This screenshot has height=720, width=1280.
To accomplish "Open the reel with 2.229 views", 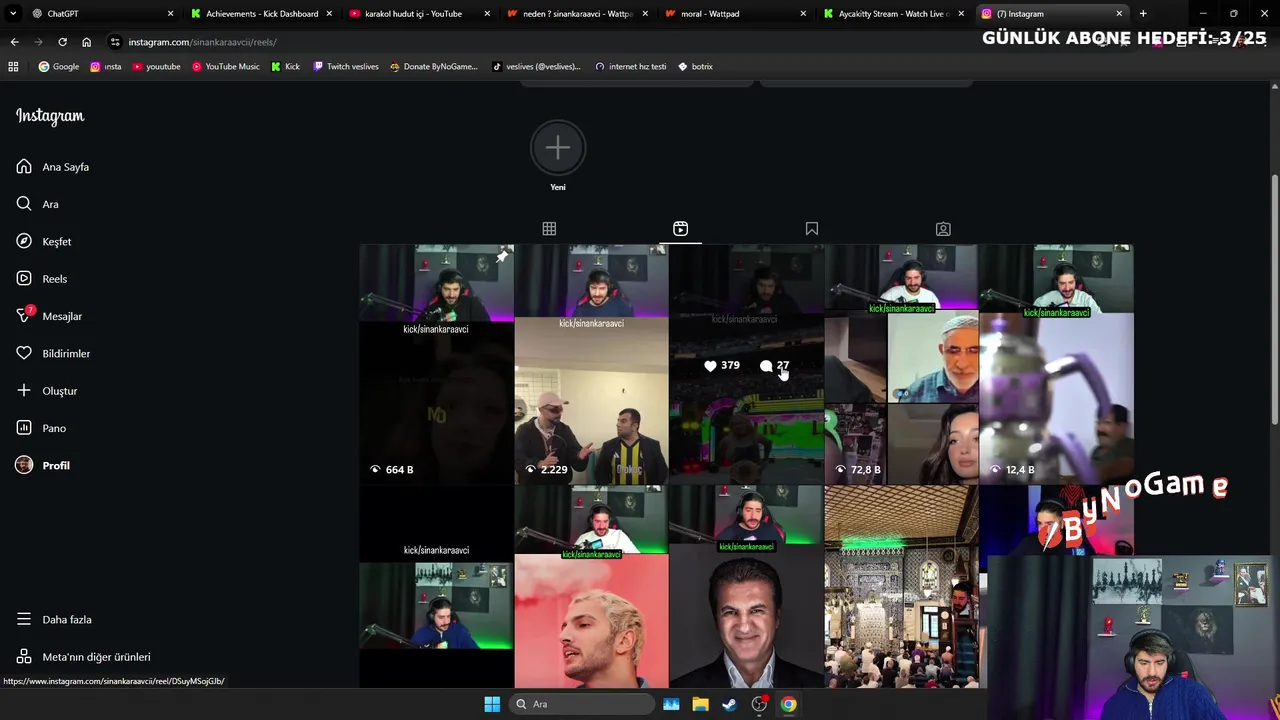I will tap(591, 364).
